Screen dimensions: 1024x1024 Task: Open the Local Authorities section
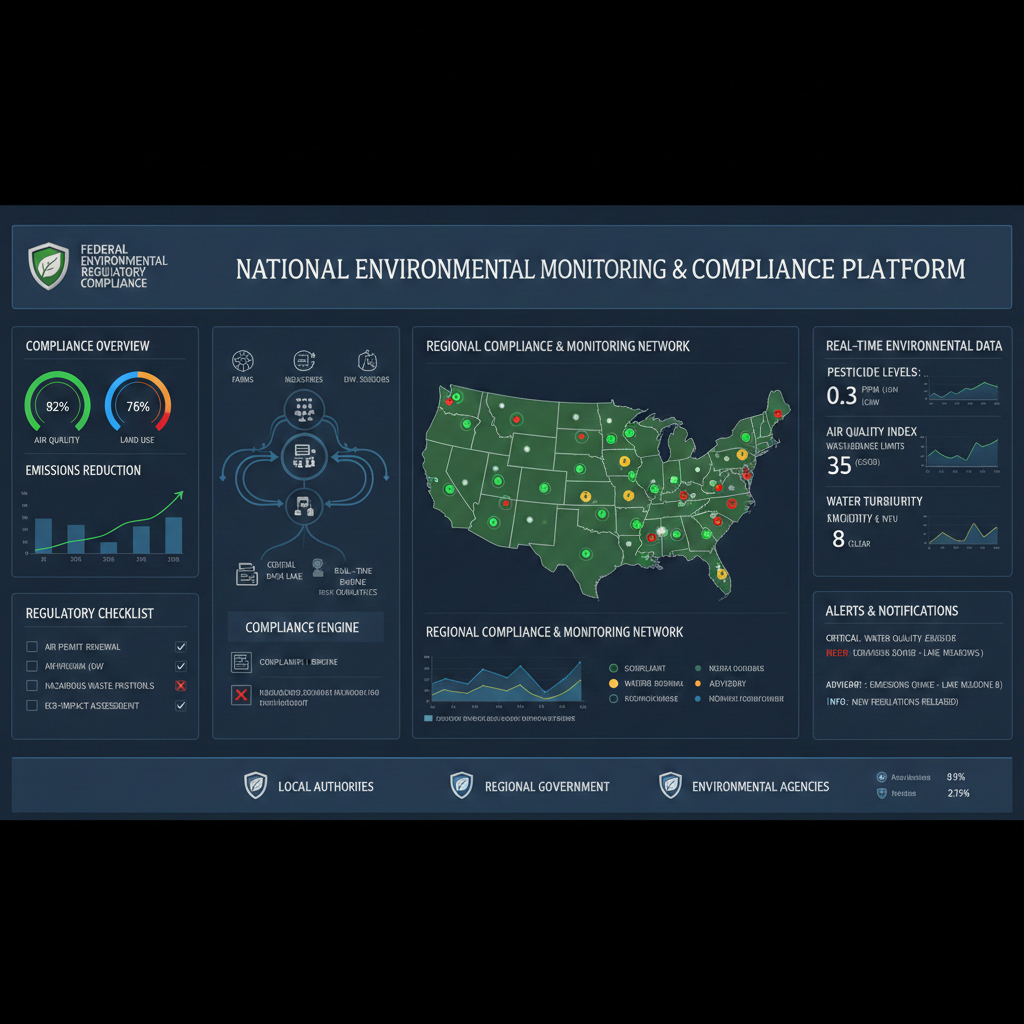point(325,786)
